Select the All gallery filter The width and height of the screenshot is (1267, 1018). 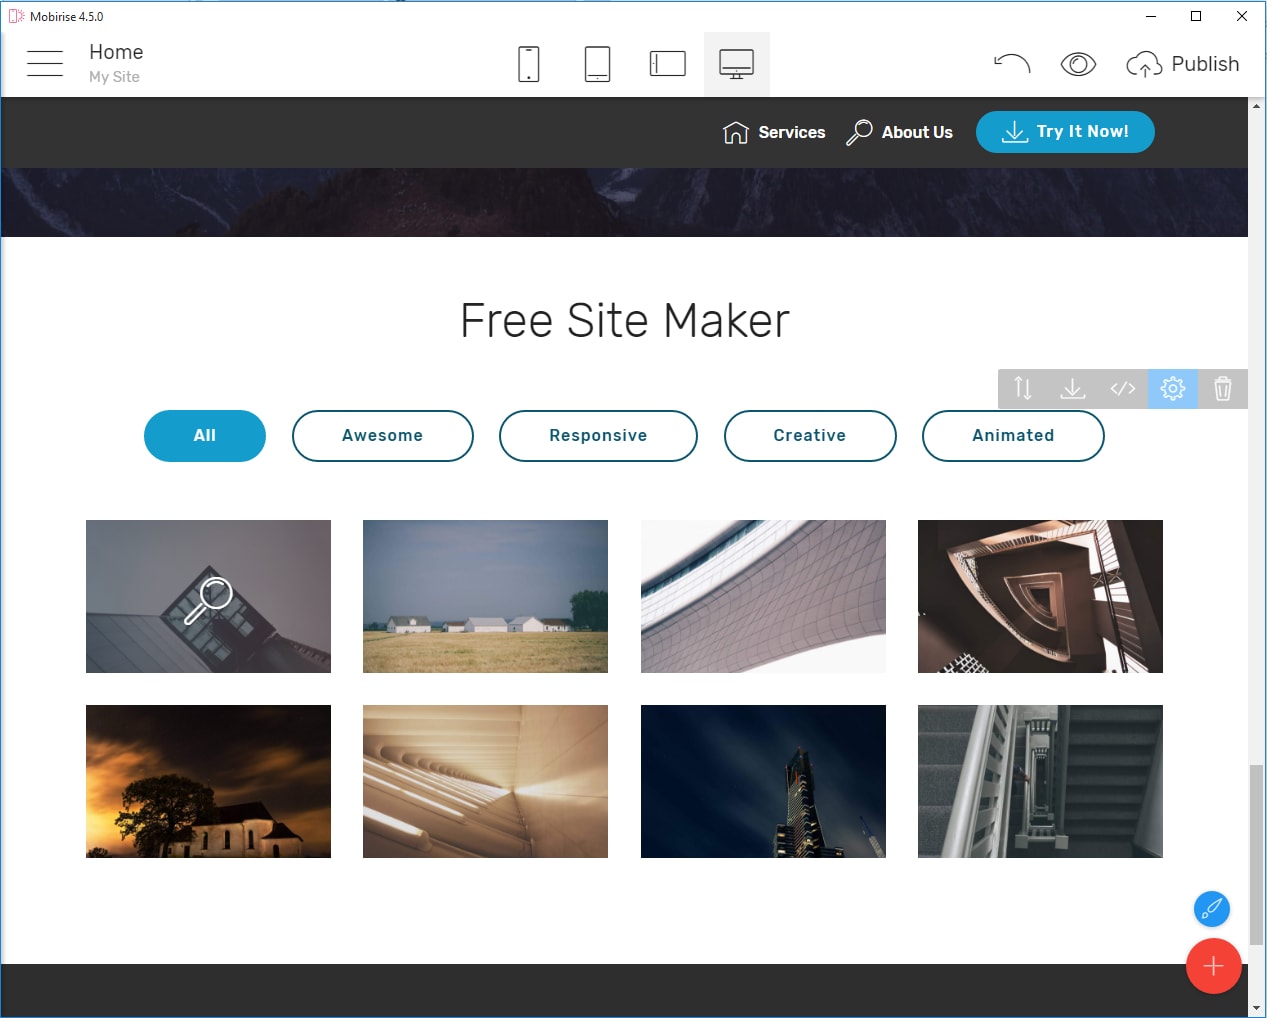205,436
